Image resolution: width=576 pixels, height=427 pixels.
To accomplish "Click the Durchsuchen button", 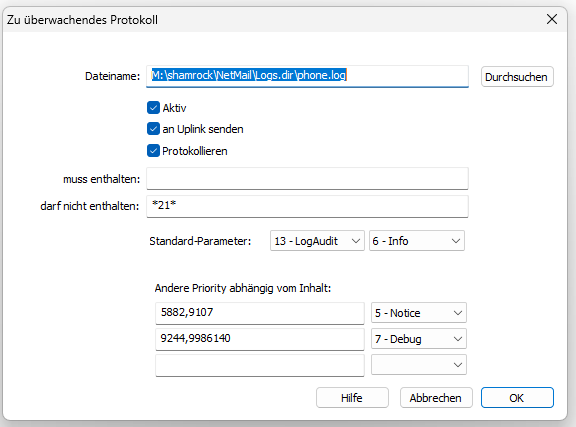I will pyautogui.click(x=517, y=77).
